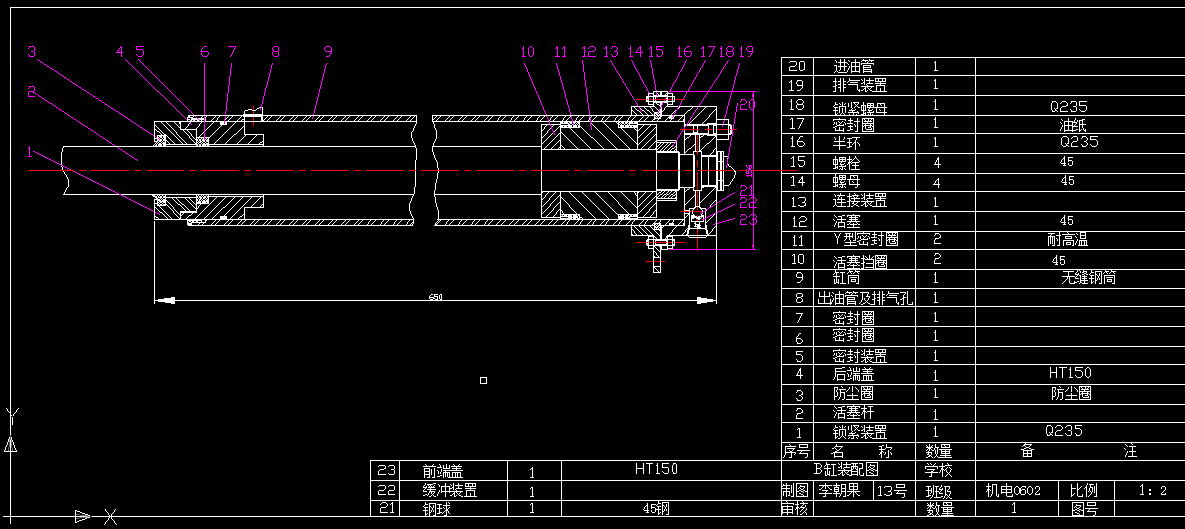The height and width of the screenshot is (529, 1185).
Task: Click the 缓冲装置 name cell
Action: 450,490
